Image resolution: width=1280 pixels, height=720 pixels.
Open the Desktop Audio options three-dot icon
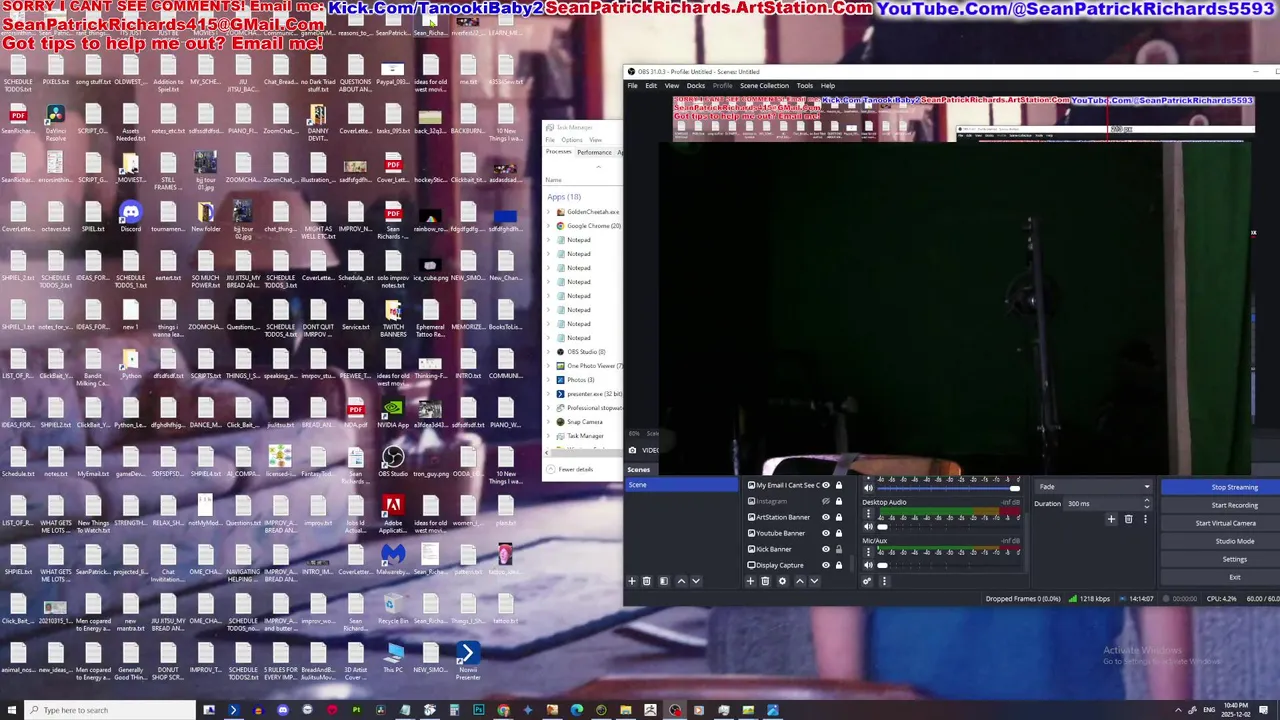click(x=868, y=513)
